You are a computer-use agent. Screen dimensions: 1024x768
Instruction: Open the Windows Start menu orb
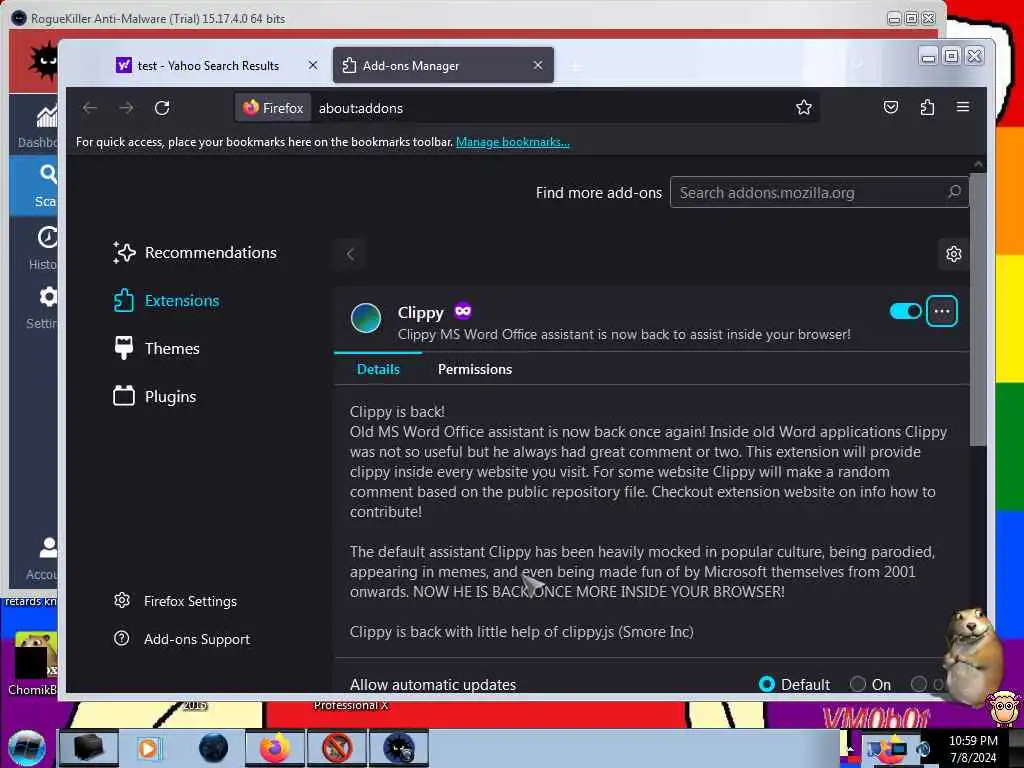(x=26, y=748)
